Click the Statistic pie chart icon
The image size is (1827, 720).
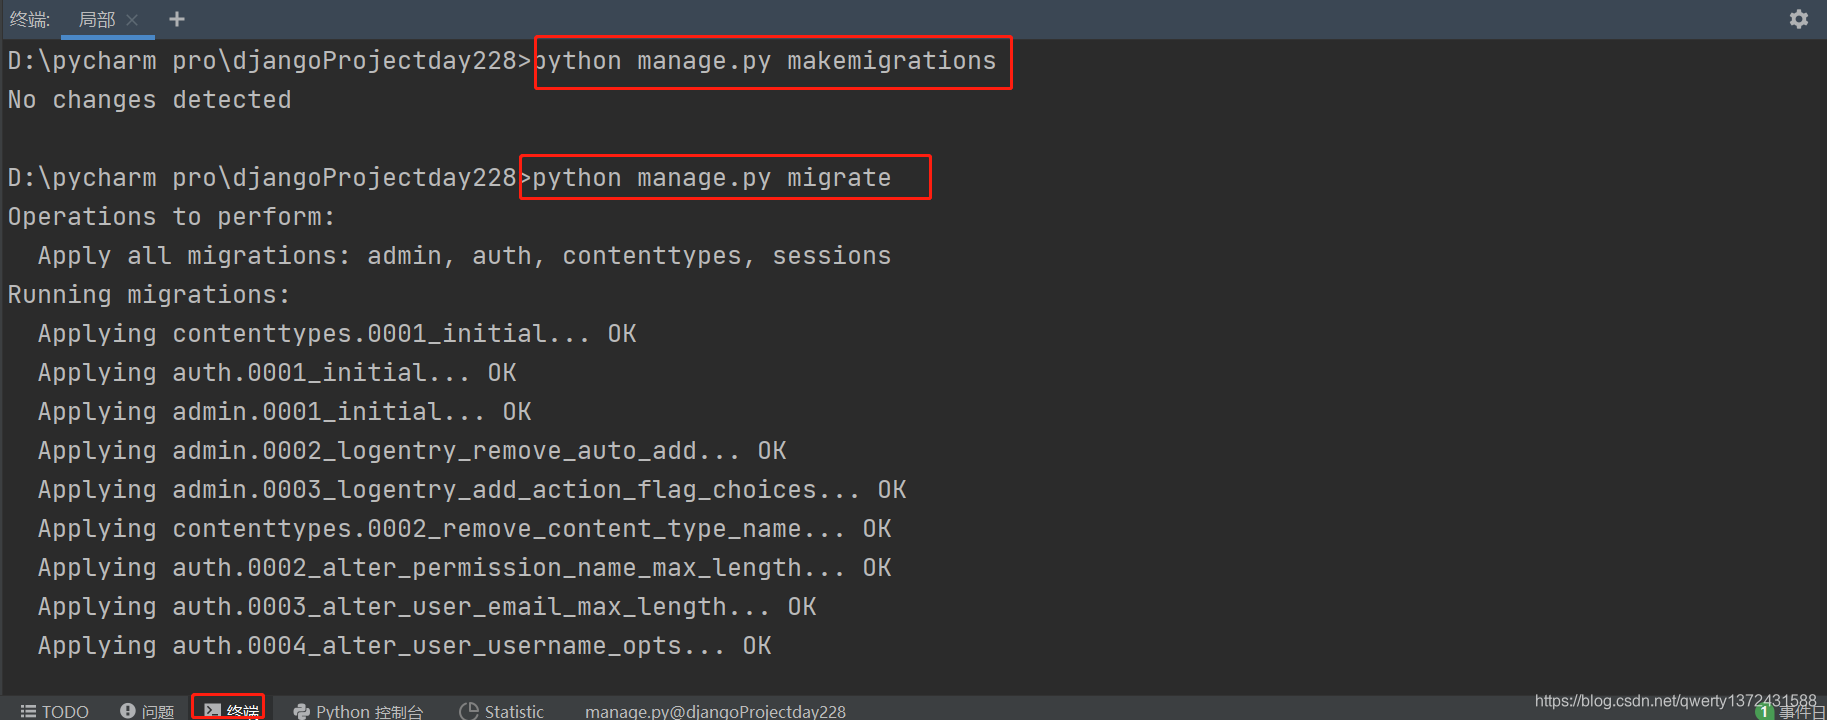(468, 711)
